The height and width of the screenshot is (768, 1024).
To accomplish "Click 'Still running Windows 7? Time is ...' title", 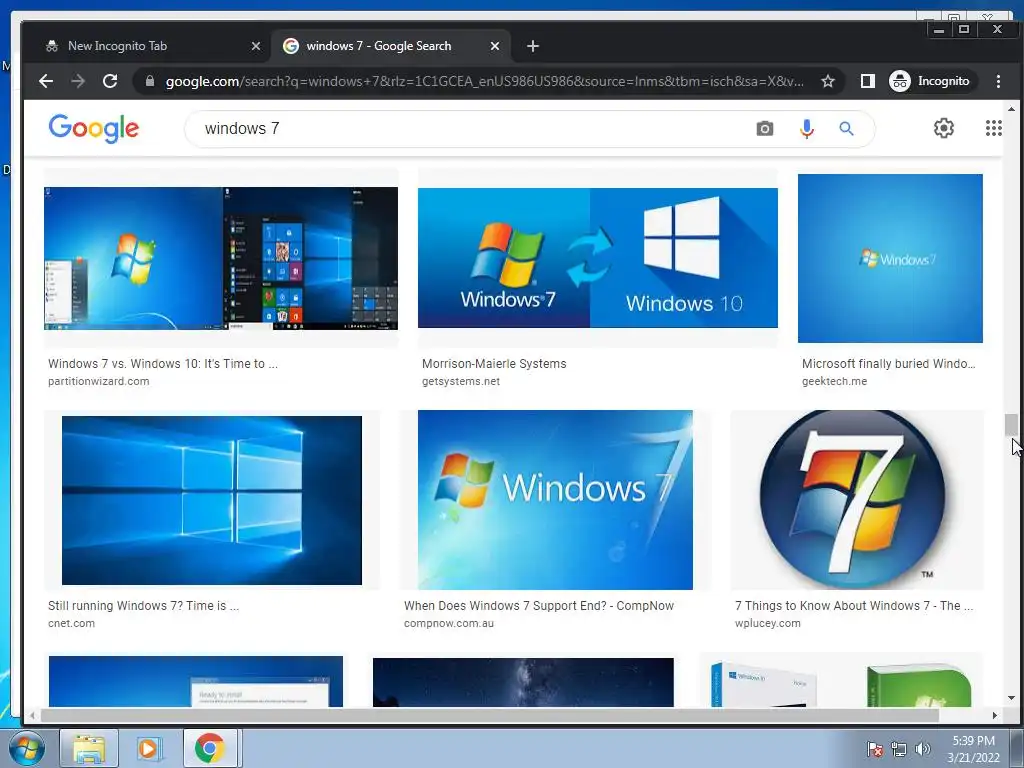I will click(x=143, y=606).
